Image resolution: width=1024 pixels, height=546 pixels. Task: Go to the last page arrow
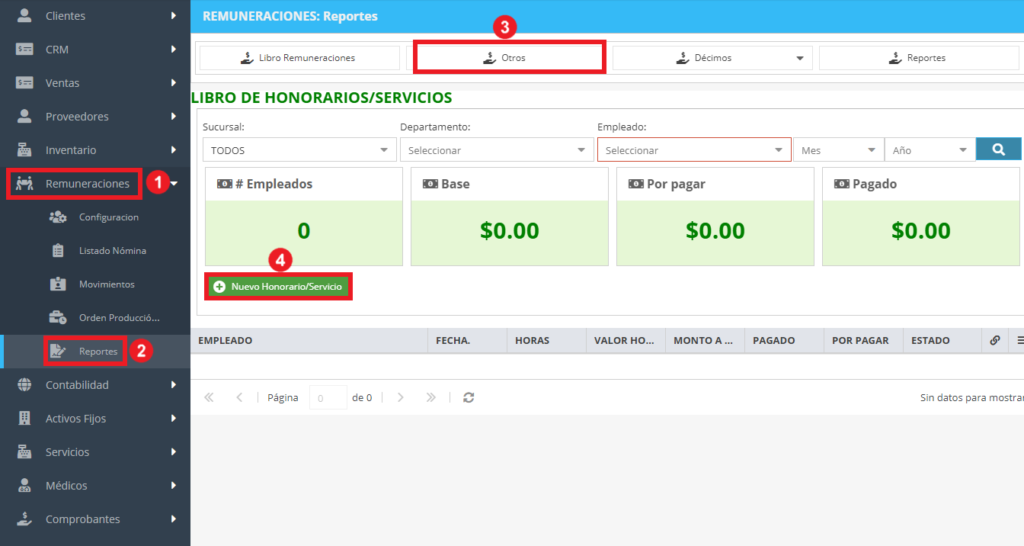[x=430, y=397]
